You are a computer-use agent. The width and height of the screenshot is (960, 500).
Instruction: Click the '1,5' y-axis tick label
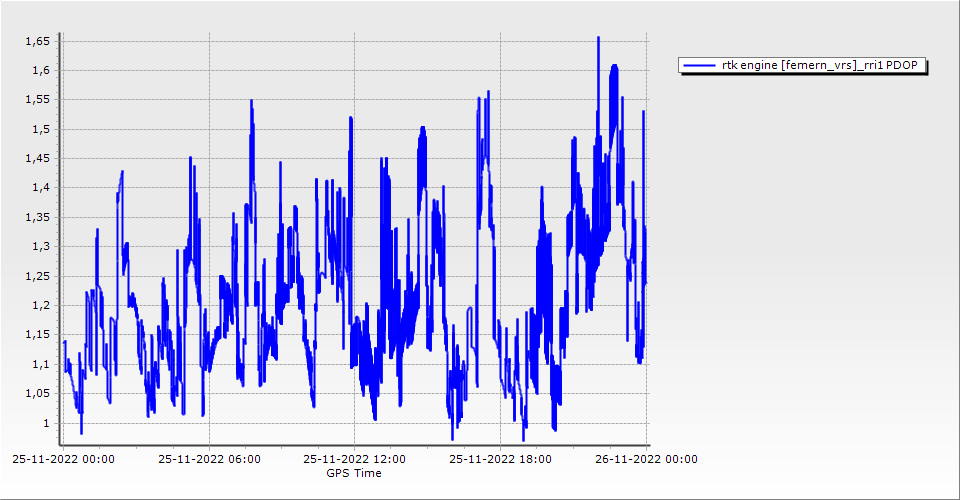tap(40, 129)
